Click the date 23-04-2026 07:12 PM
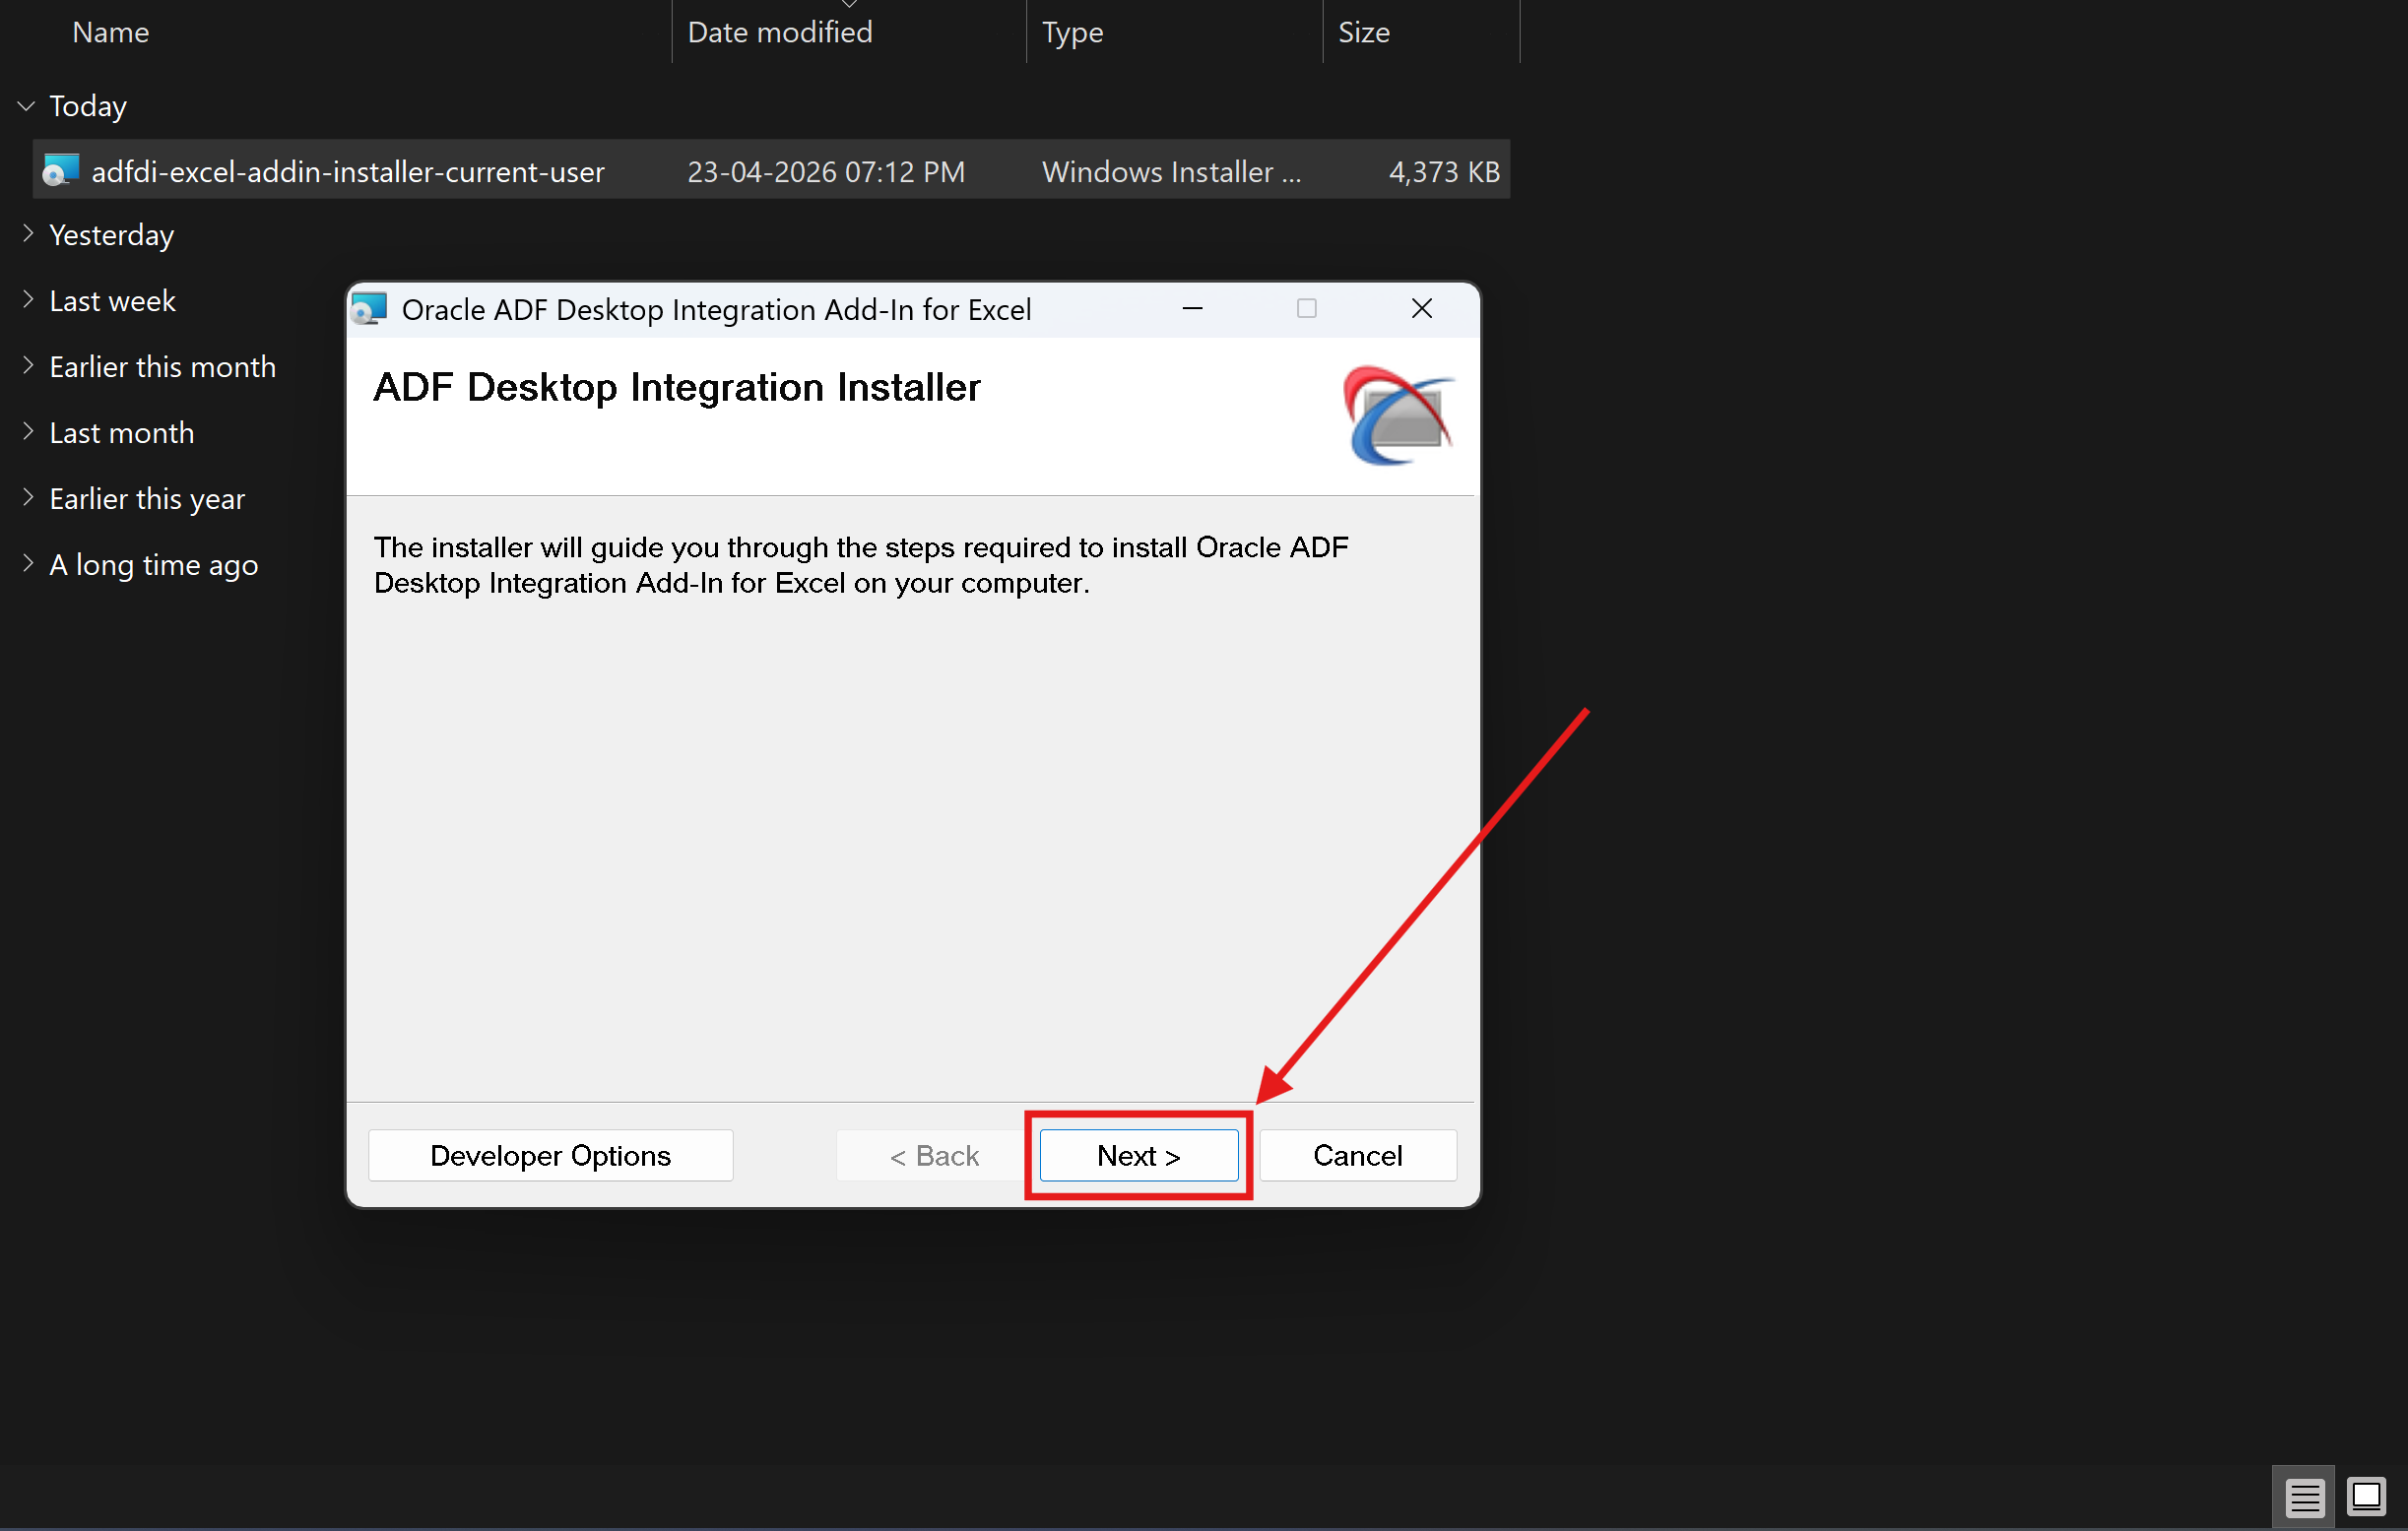2408x1531 pixels. tap(826, 172)
